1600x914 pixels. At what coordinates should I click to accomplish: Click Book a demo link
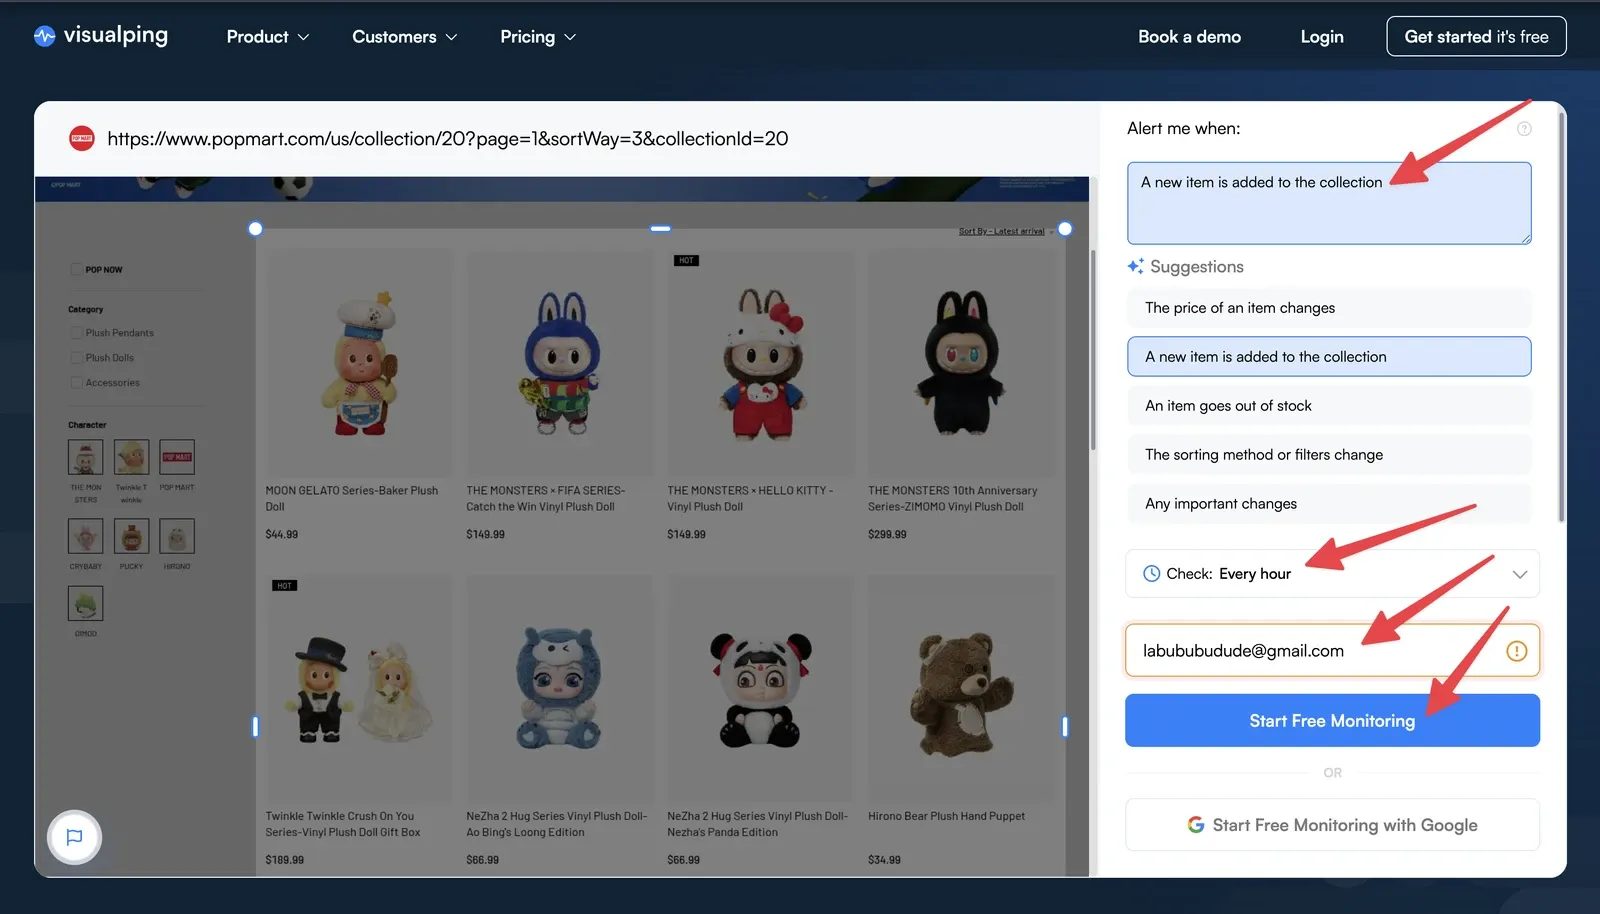pos(1189,37)
